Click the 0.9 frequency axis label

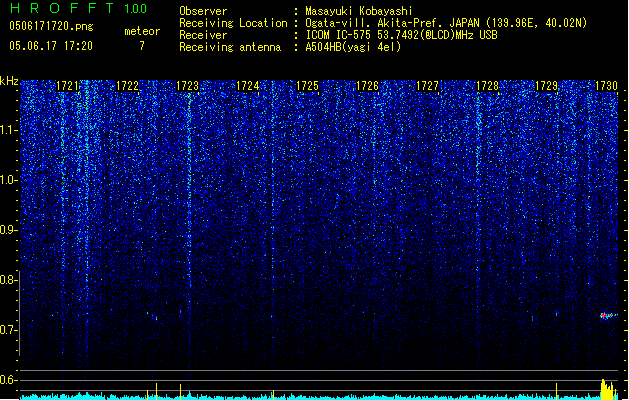(9, 230)
